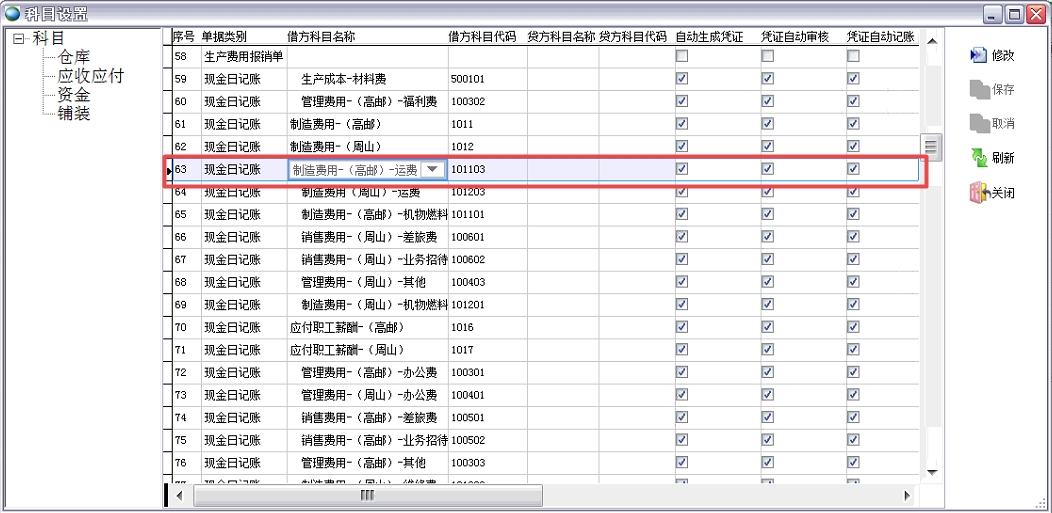This screenshot has height=513, width=1052.
Task: Click the horizontal scrollbar thumb
Action: point(367,495)
